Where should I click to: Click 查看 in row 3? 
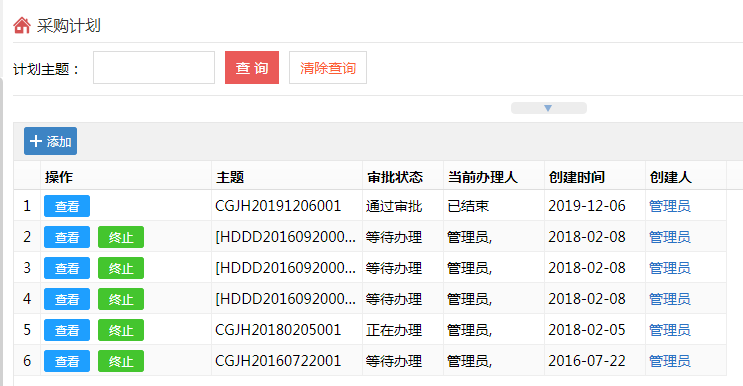[67, 268]
